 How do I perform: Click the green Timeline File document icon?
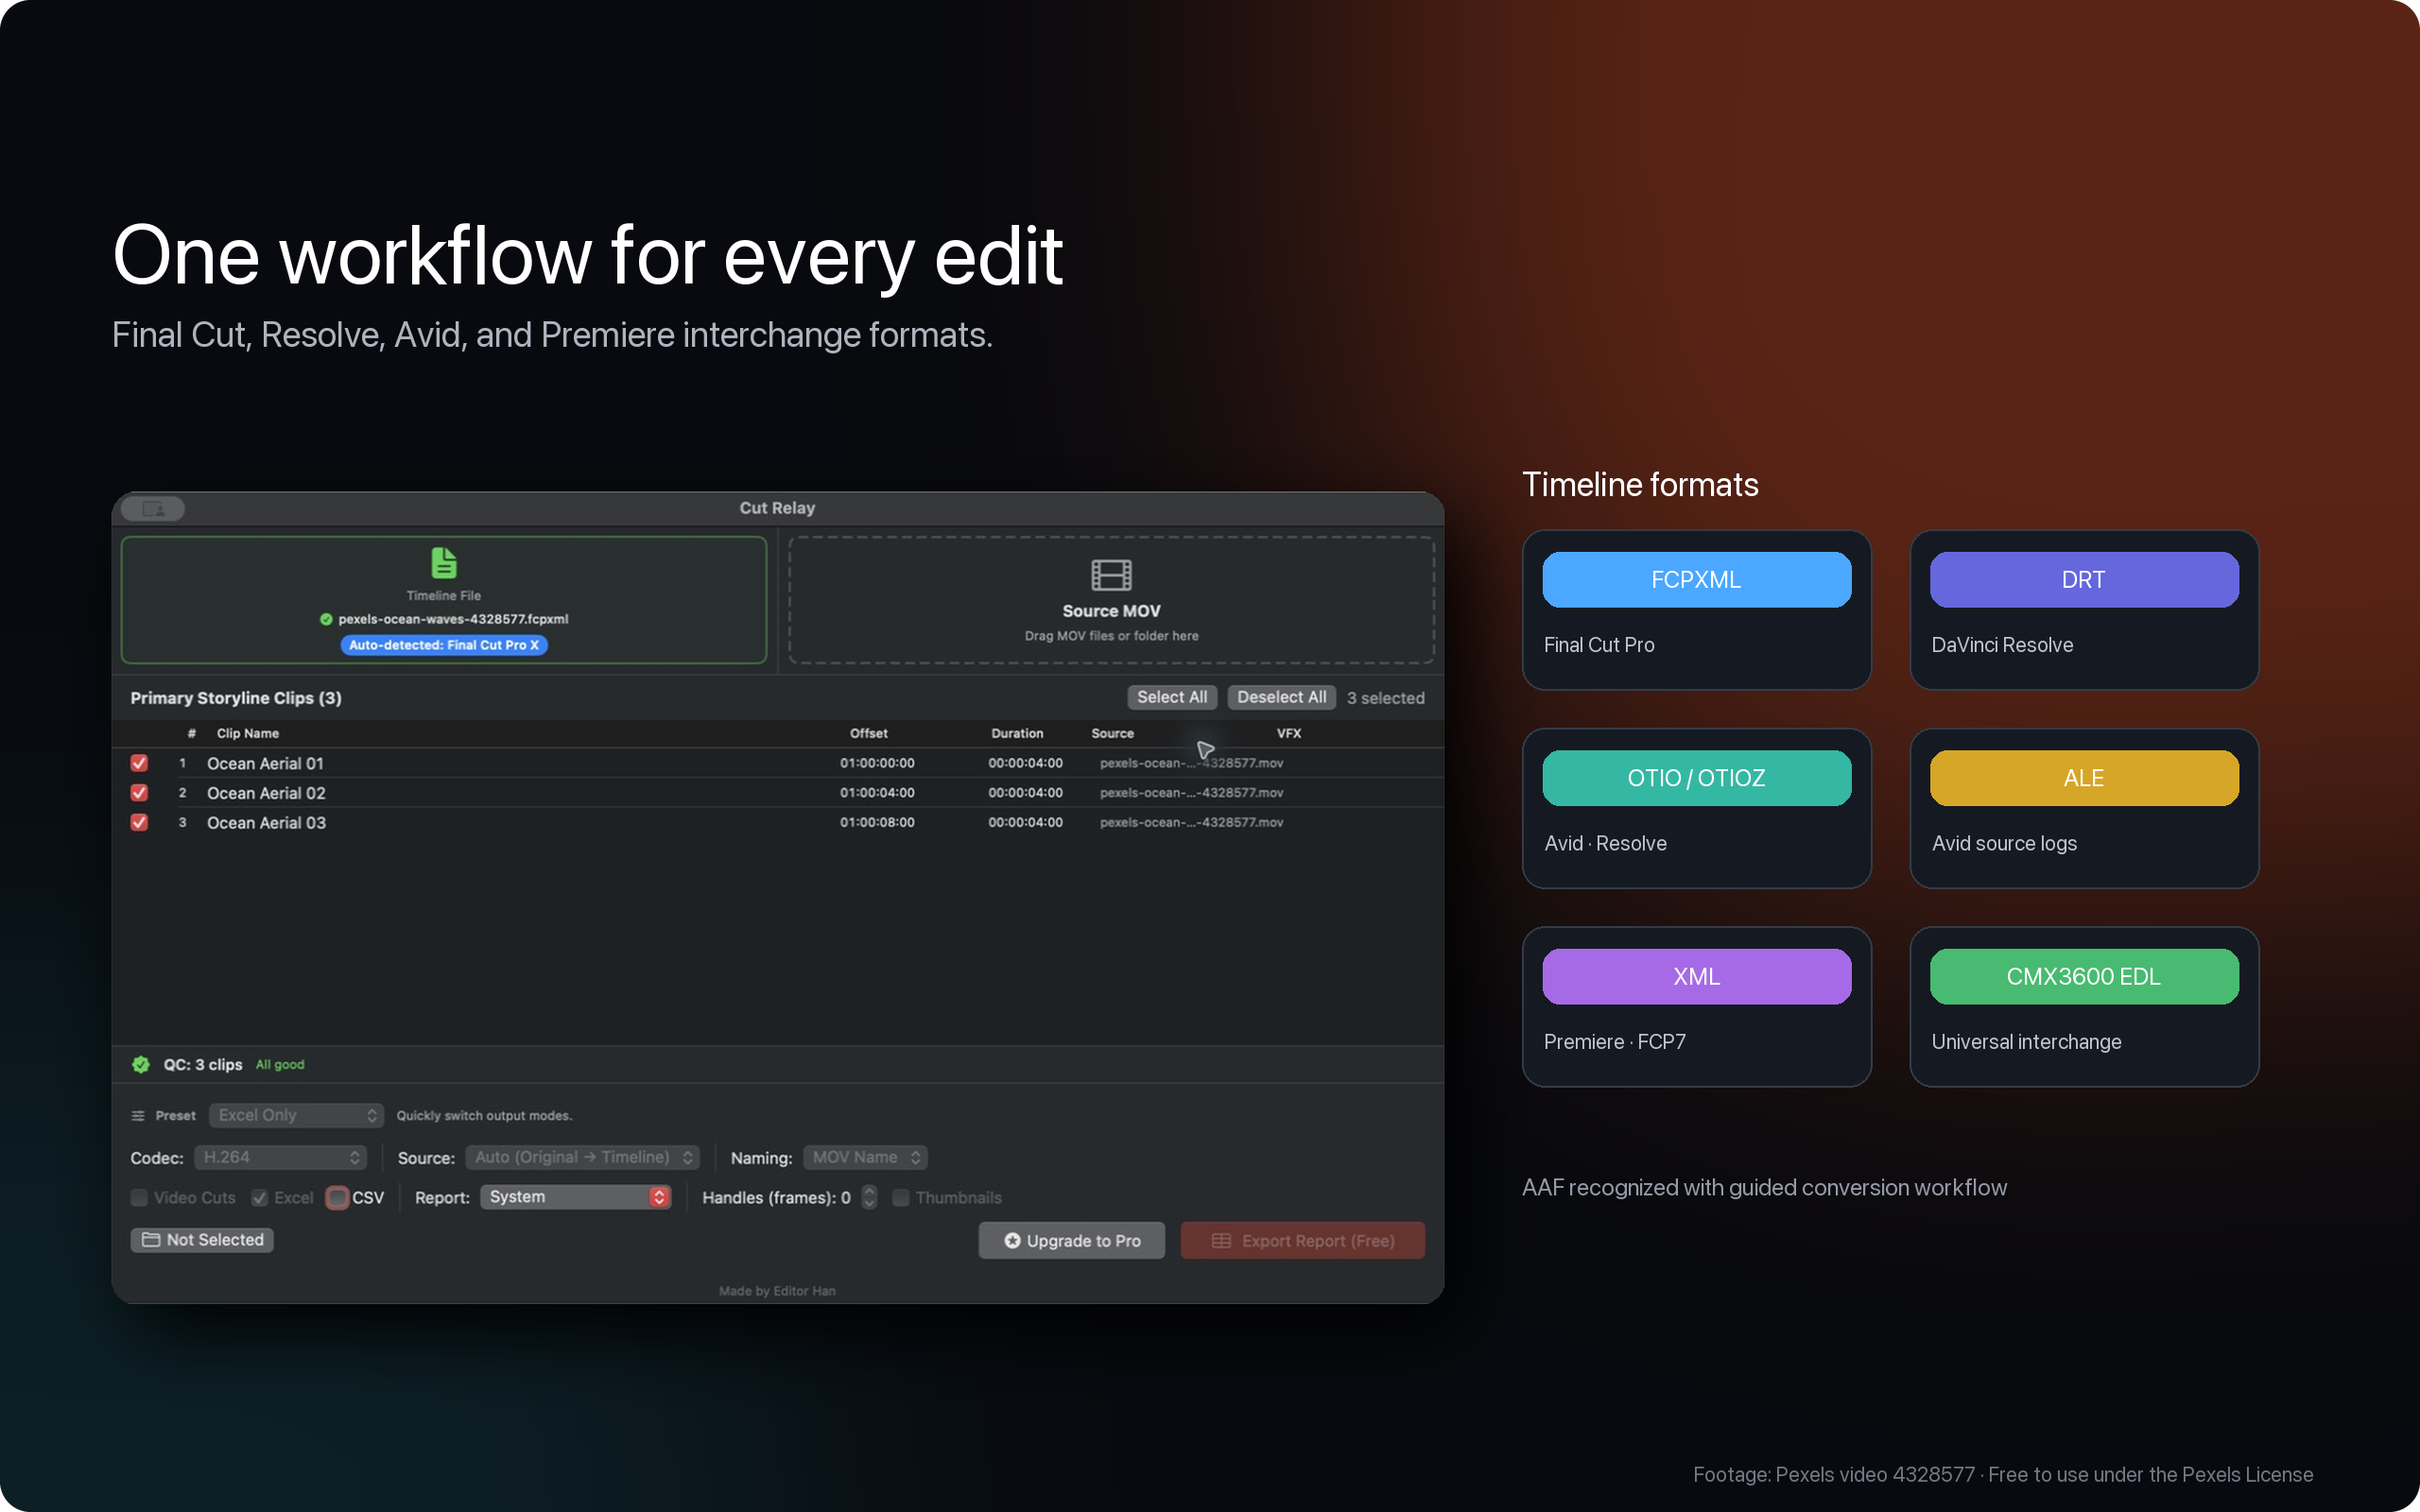coord(444,562)
